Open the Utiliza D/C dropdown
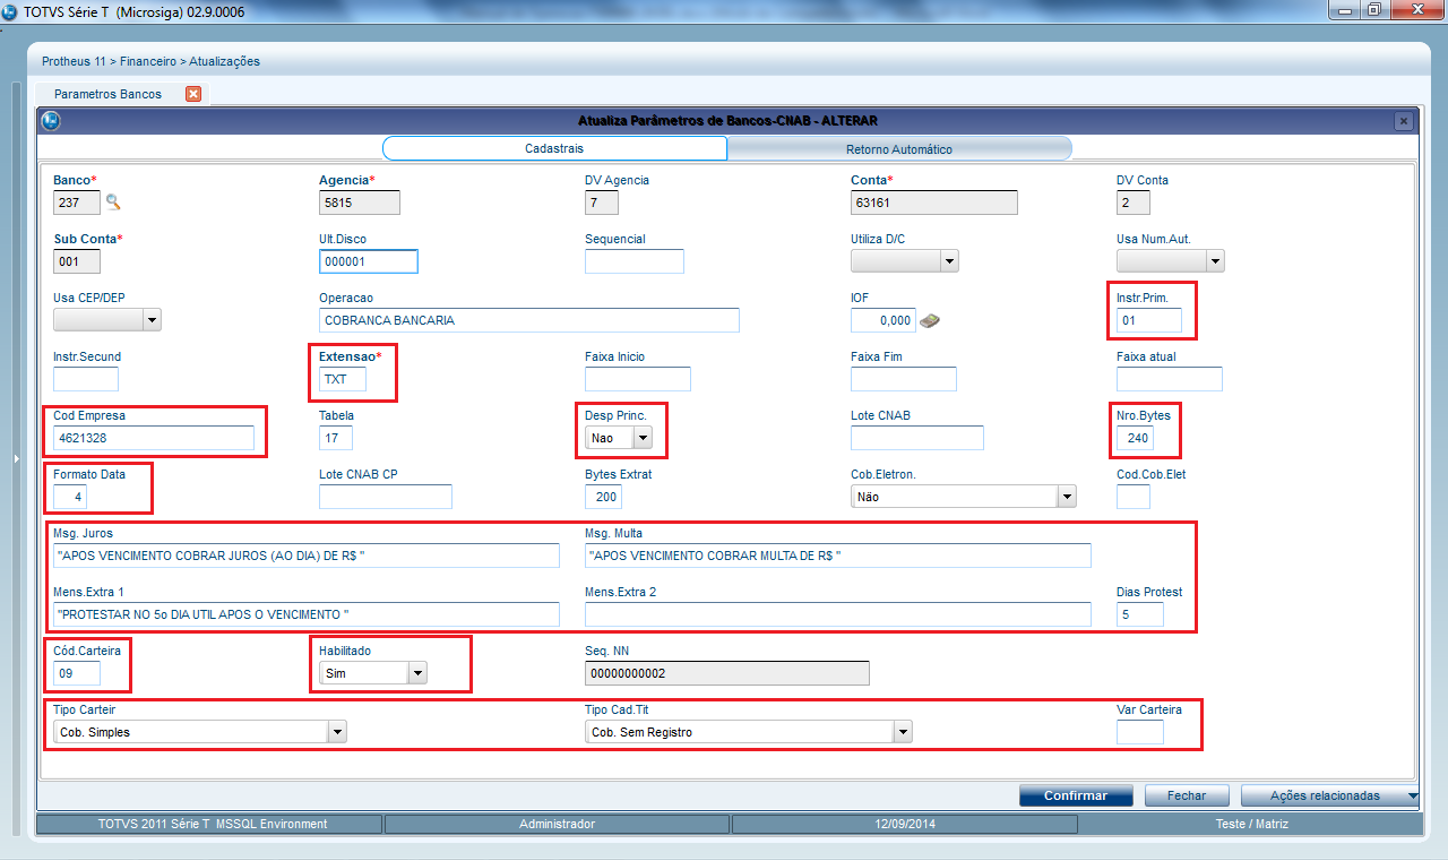Image resolution: width=1448 pixels, height=860 pixels. point(948,262)
